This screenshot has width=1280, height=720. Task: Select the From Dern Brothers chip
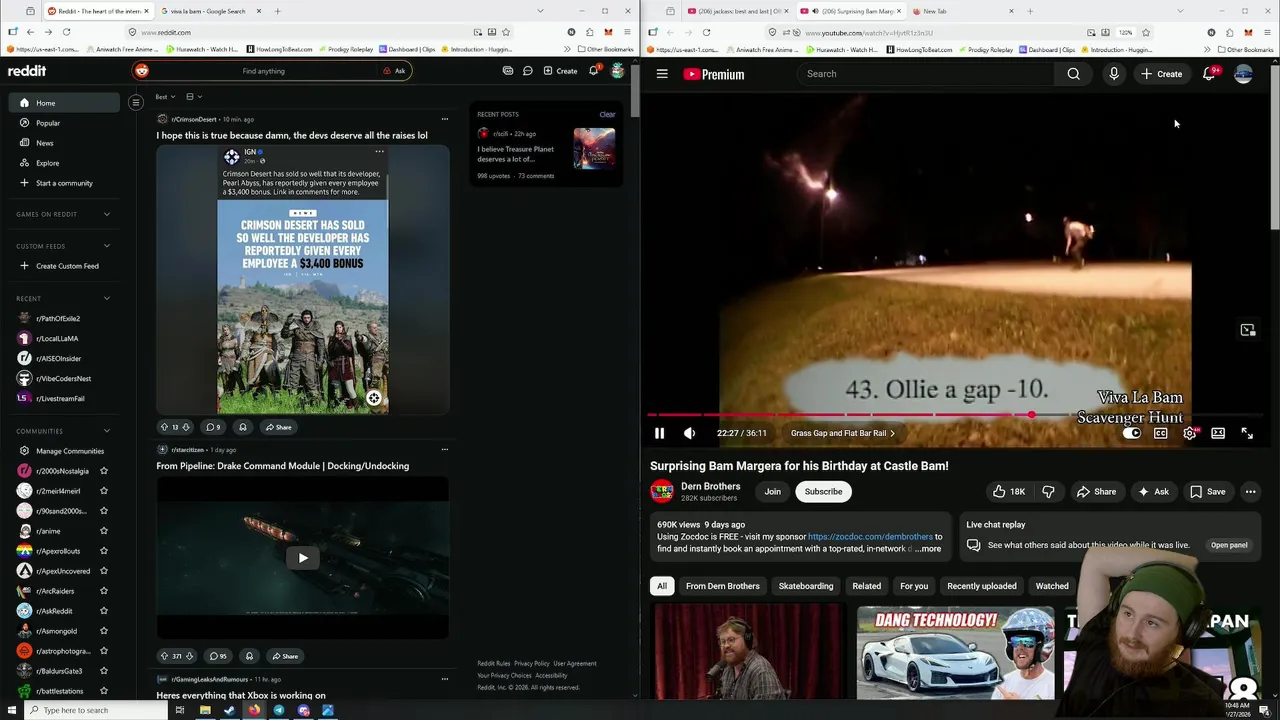coord(723,586)
